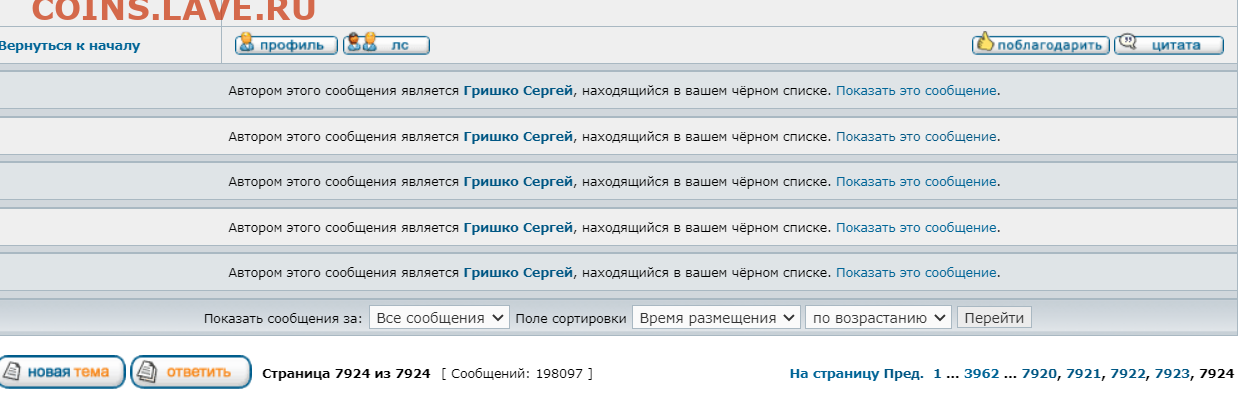The height and width of the screenshot is (410, 1257).
Task: Jump to page 3962
Action: (981, 374)
